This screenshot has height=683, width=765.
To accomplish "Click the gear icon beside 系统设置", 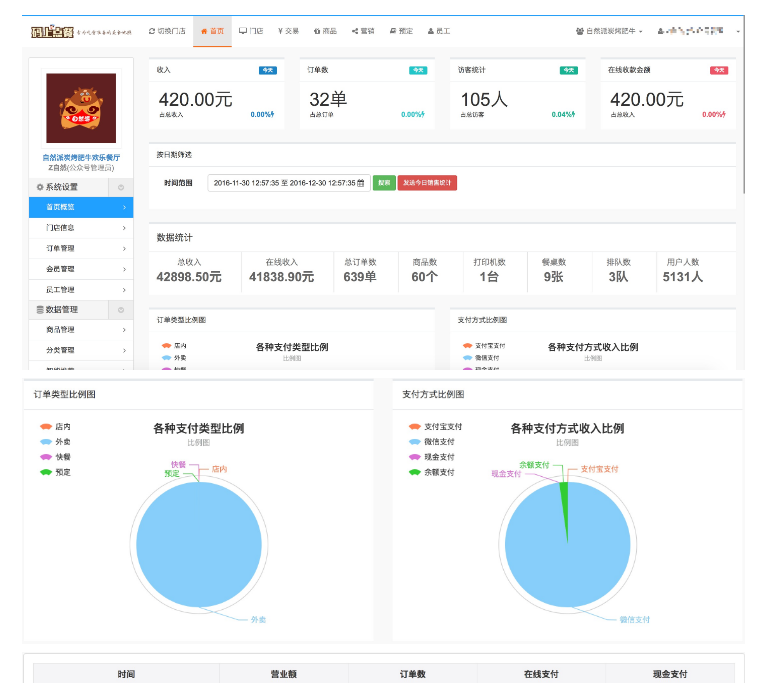I will (40, 187).
